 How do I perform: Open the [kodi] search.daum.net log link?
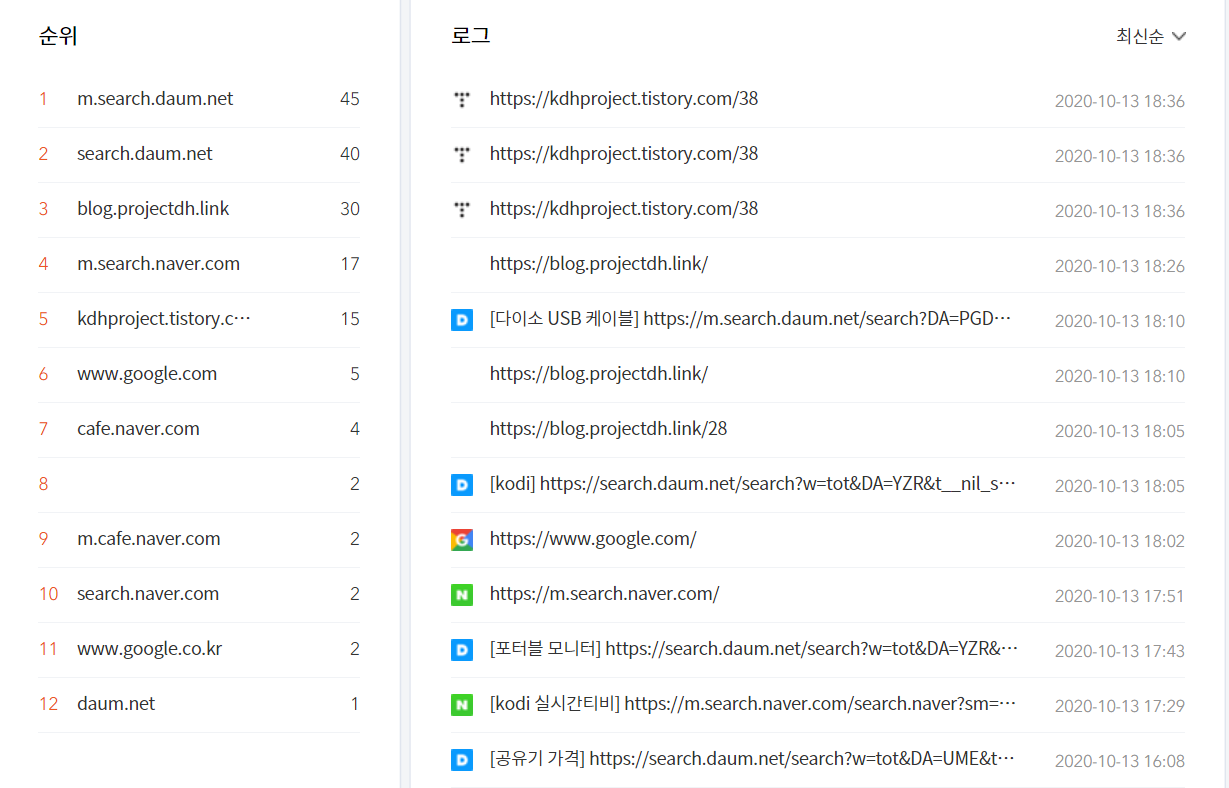point(753,484)
